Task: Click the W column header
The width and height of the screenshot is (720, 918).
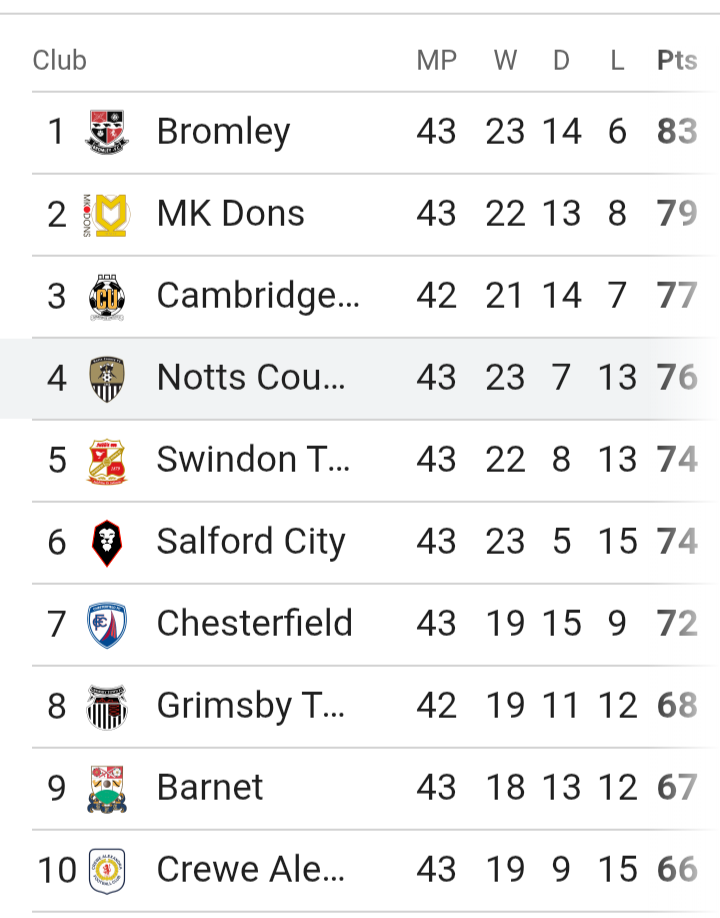Action: click(x=505, y=60)
